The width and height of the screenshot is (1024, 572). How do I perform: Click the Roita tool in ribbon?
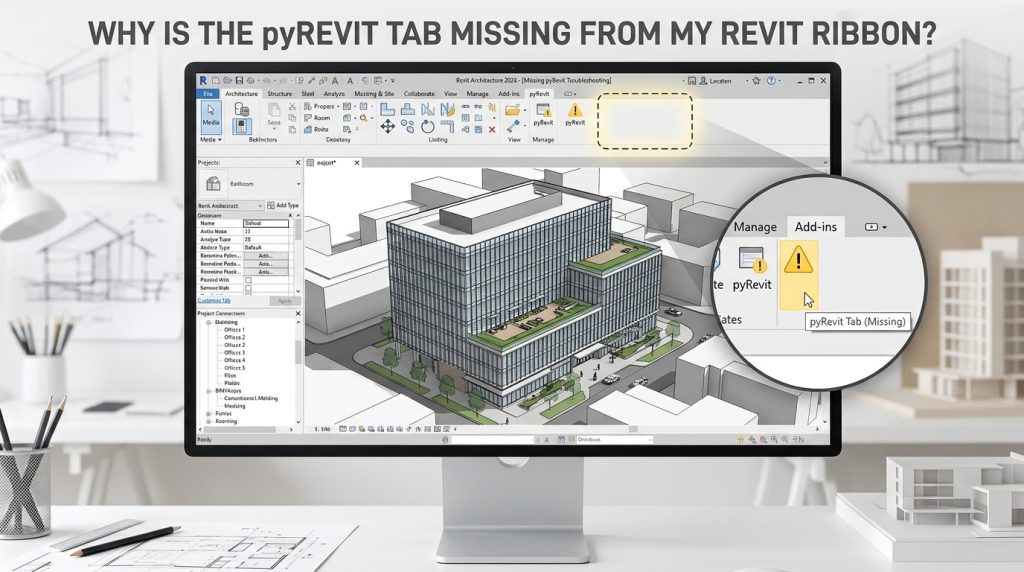pos(317,129)
